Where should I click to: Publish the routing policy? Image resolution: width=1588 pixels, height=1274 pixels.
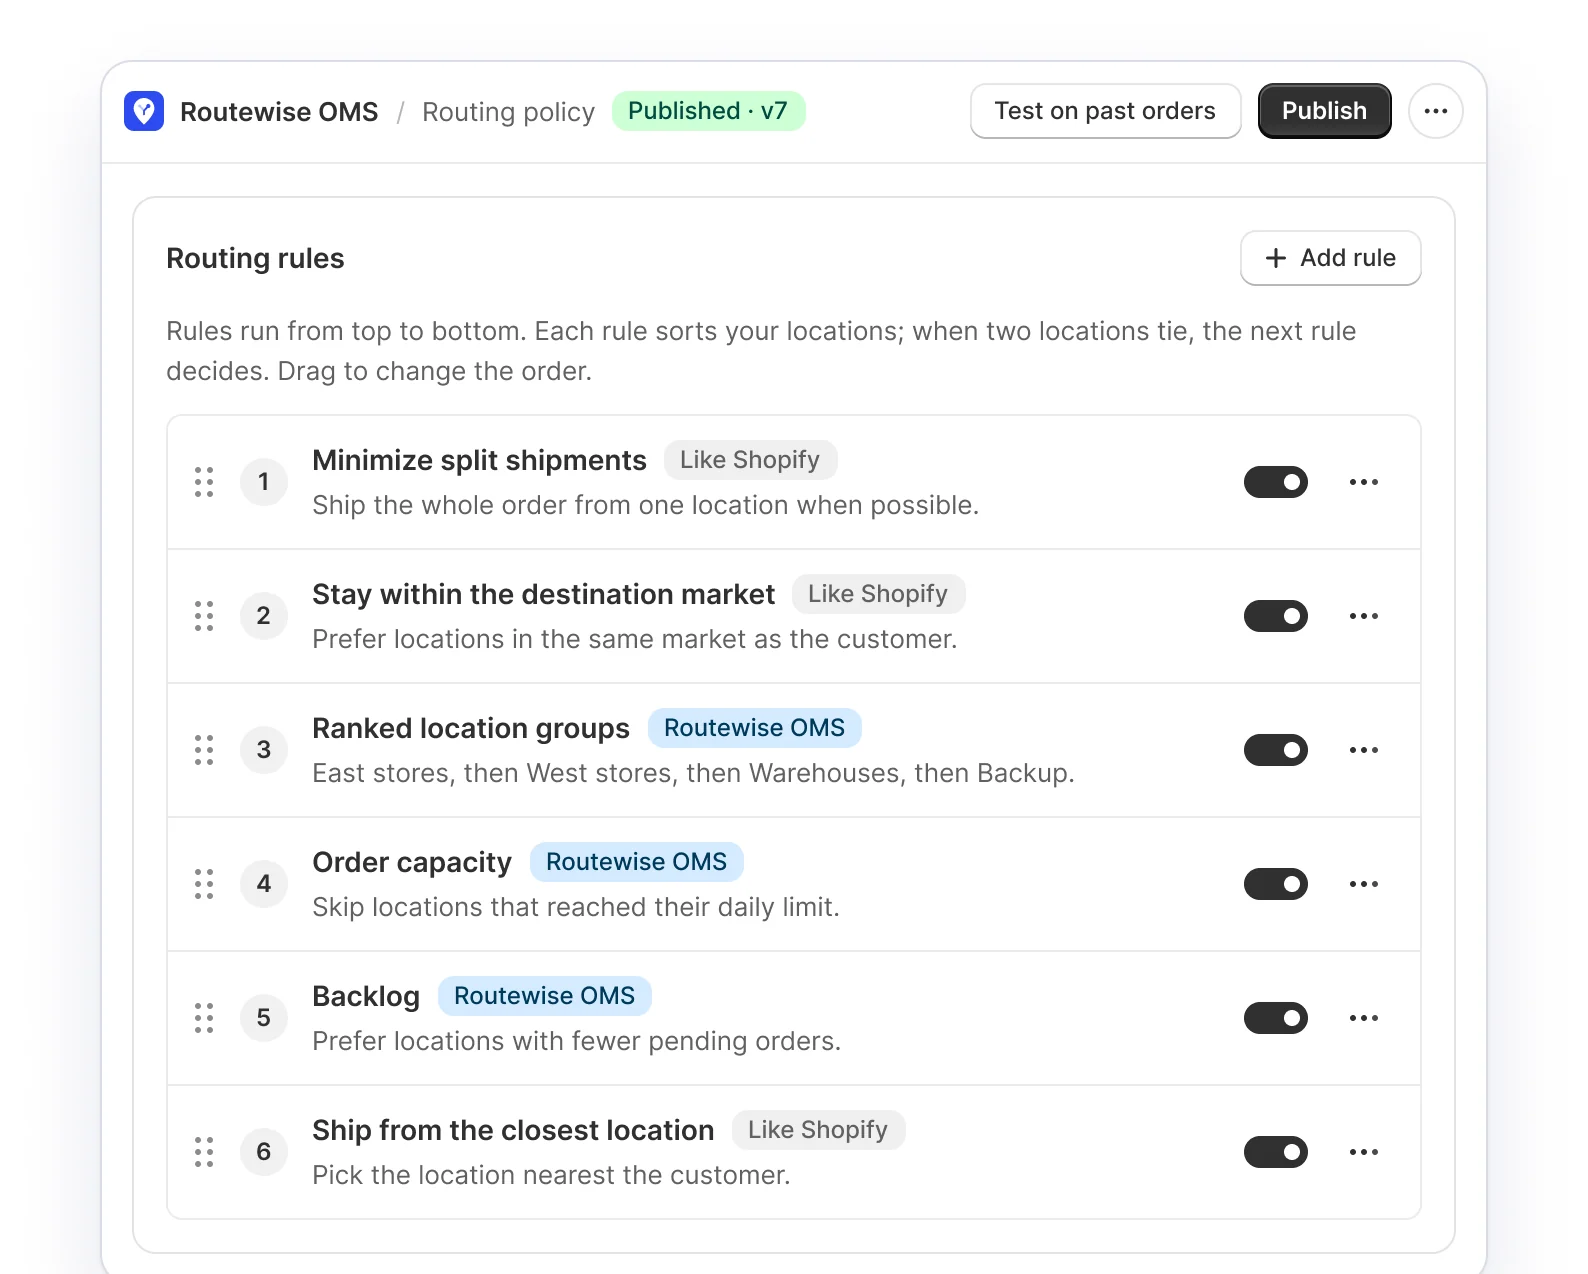point(1324,111)
